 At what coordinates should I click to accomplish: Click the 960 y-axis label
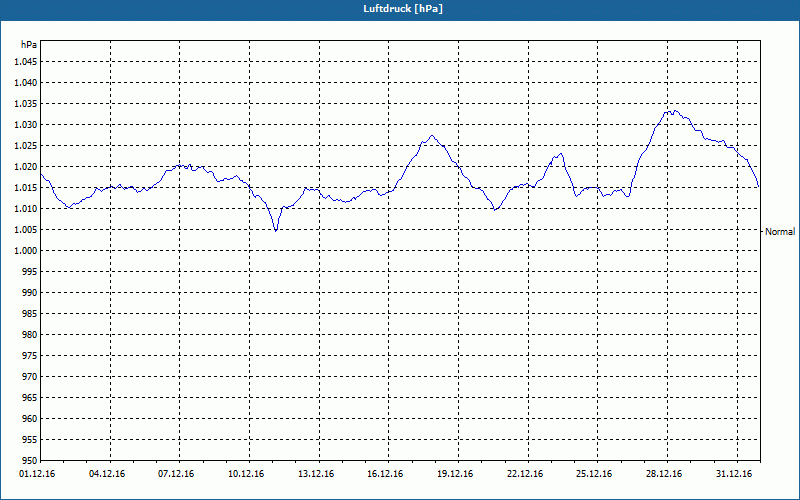point(30,419)
